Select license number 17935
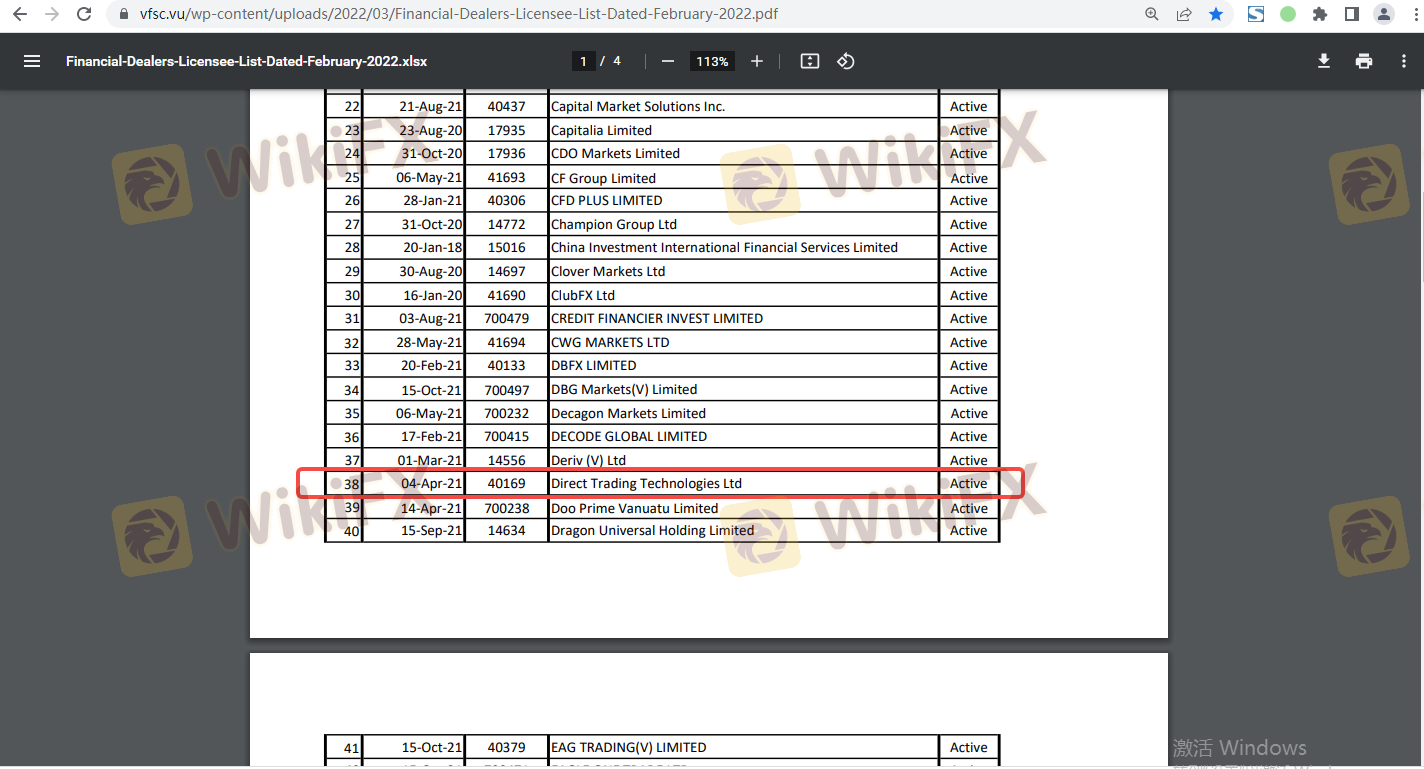1424x769 pixels. click(x=506, y=131)
